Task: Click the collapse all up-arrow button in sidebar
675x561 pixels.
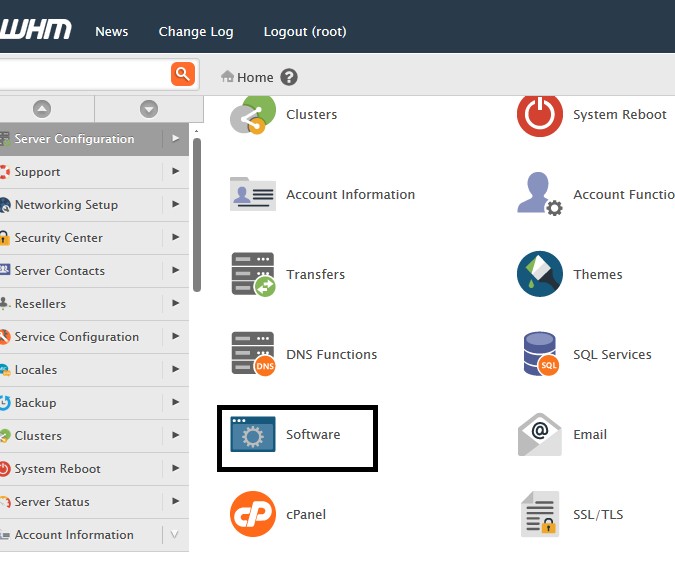Action: click(42, 109)
